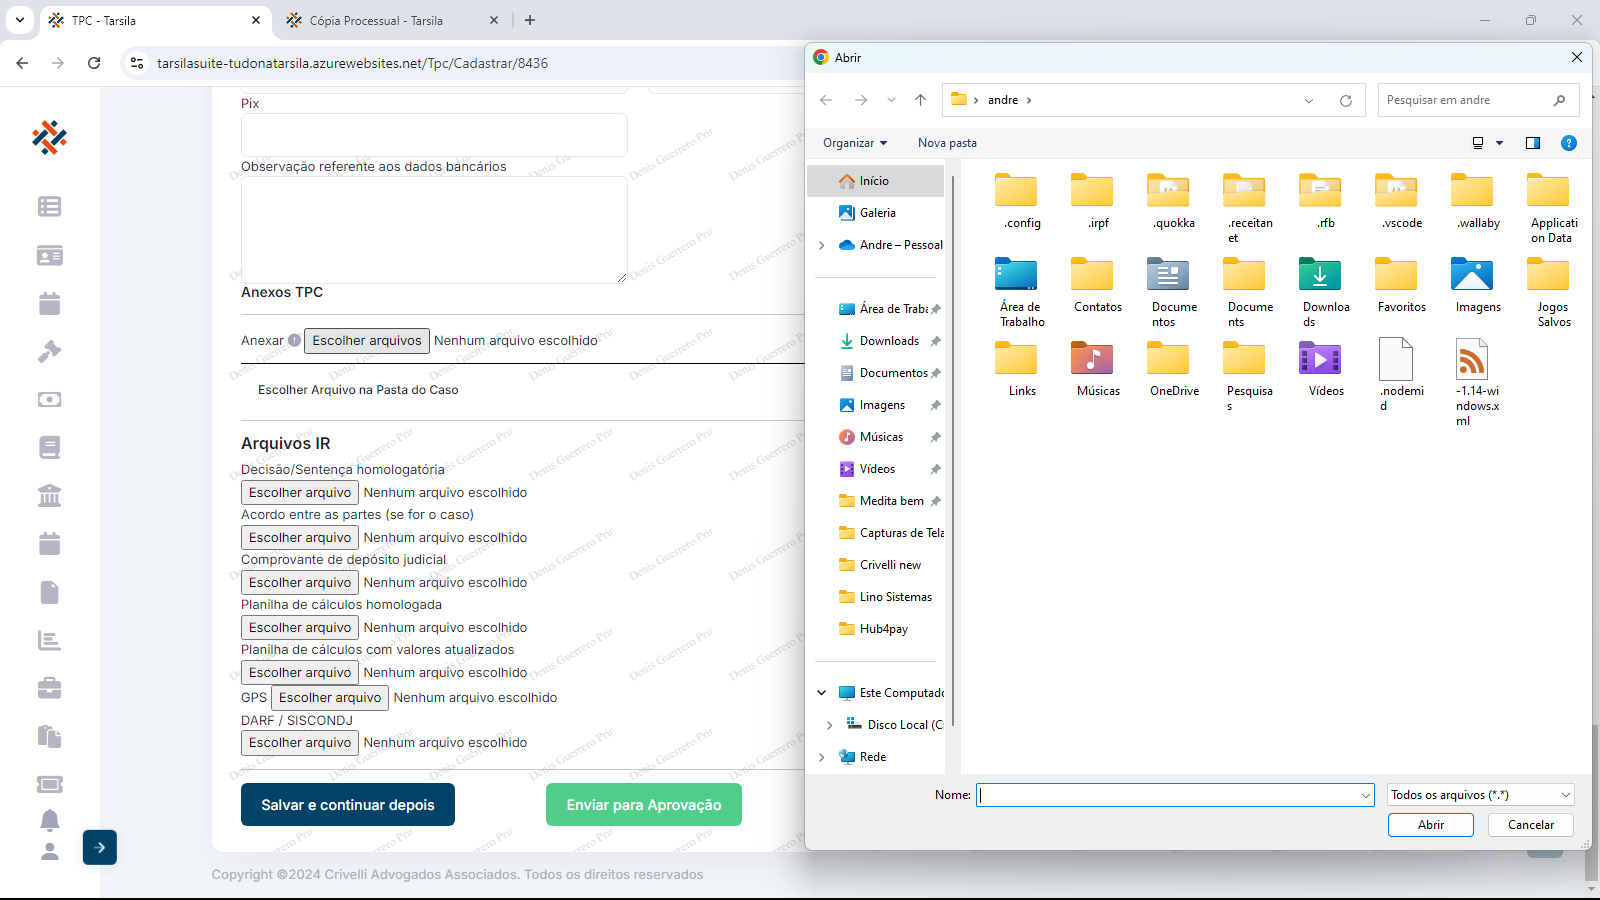Switch to the 'Cópia Processual - Tarsila' tab

coord(376,20)
